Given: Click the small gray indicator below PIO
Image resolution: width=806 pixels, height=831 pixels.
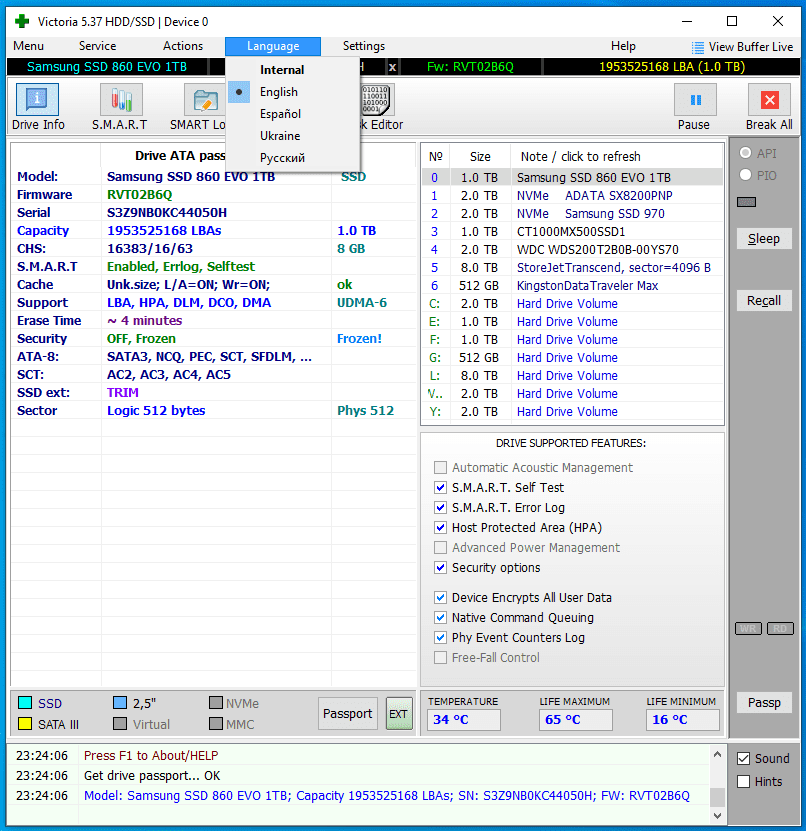Looking at the screenshot, I should coord(746,202).
